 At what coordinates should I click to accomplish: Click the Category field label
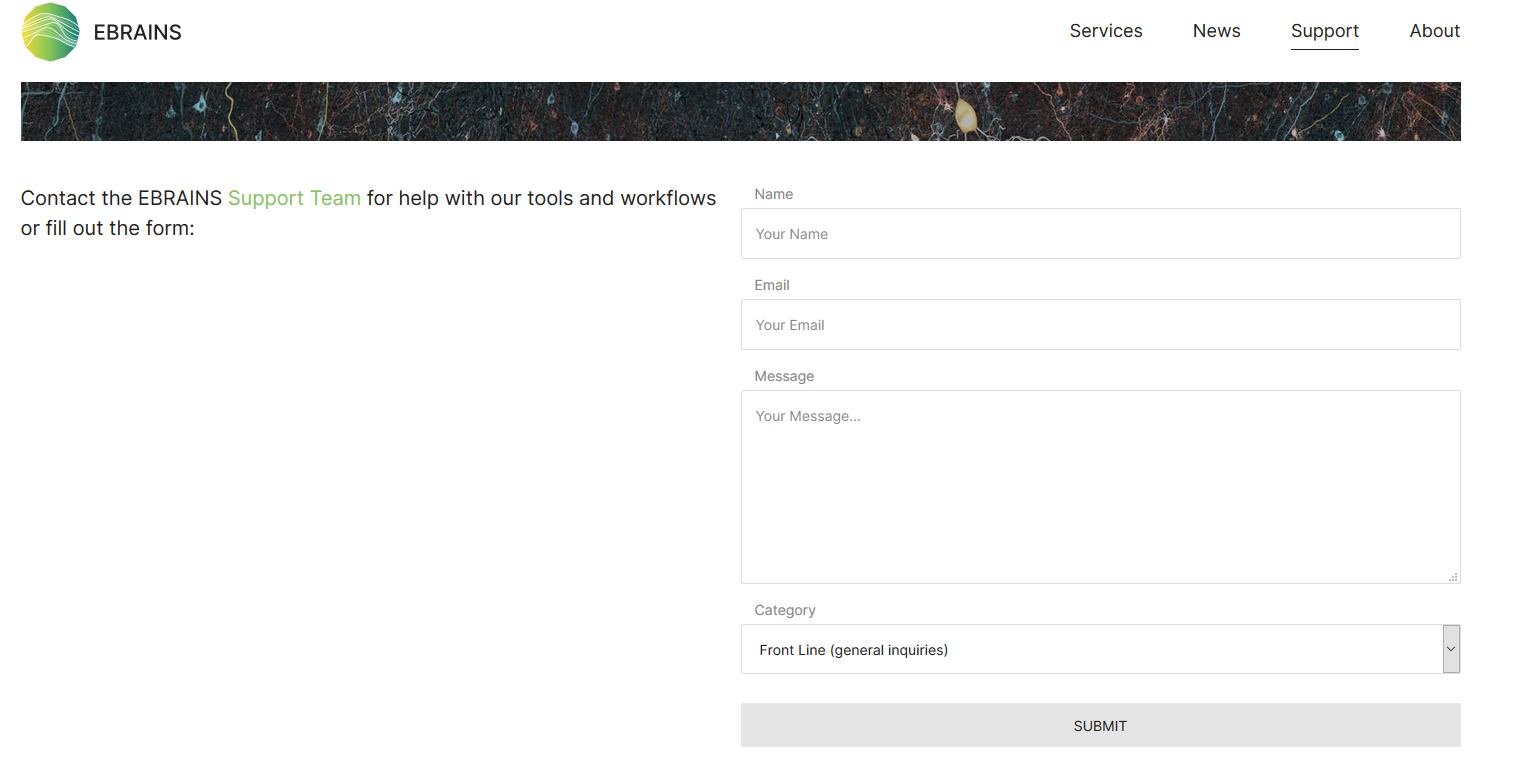pos(785,610)
